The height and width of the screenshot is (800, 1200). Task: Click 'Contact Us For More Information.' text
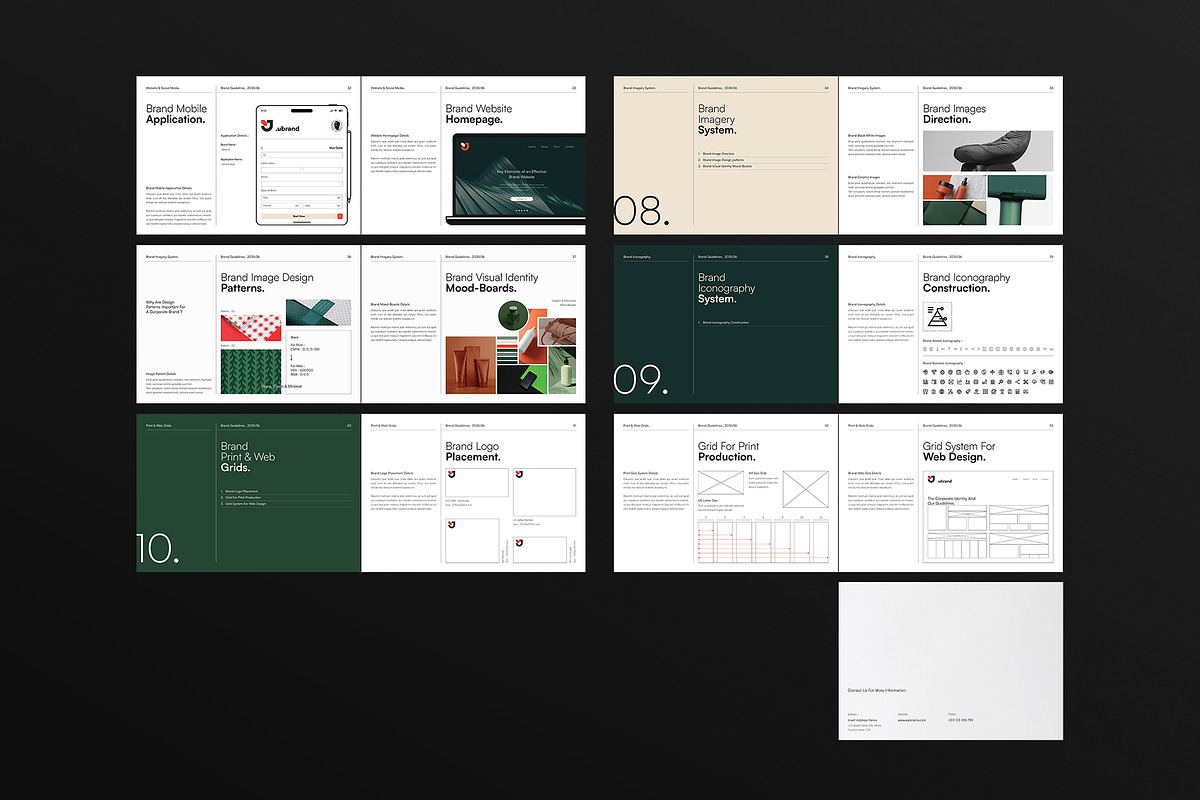pyautogui.click(x=877, y=690)
